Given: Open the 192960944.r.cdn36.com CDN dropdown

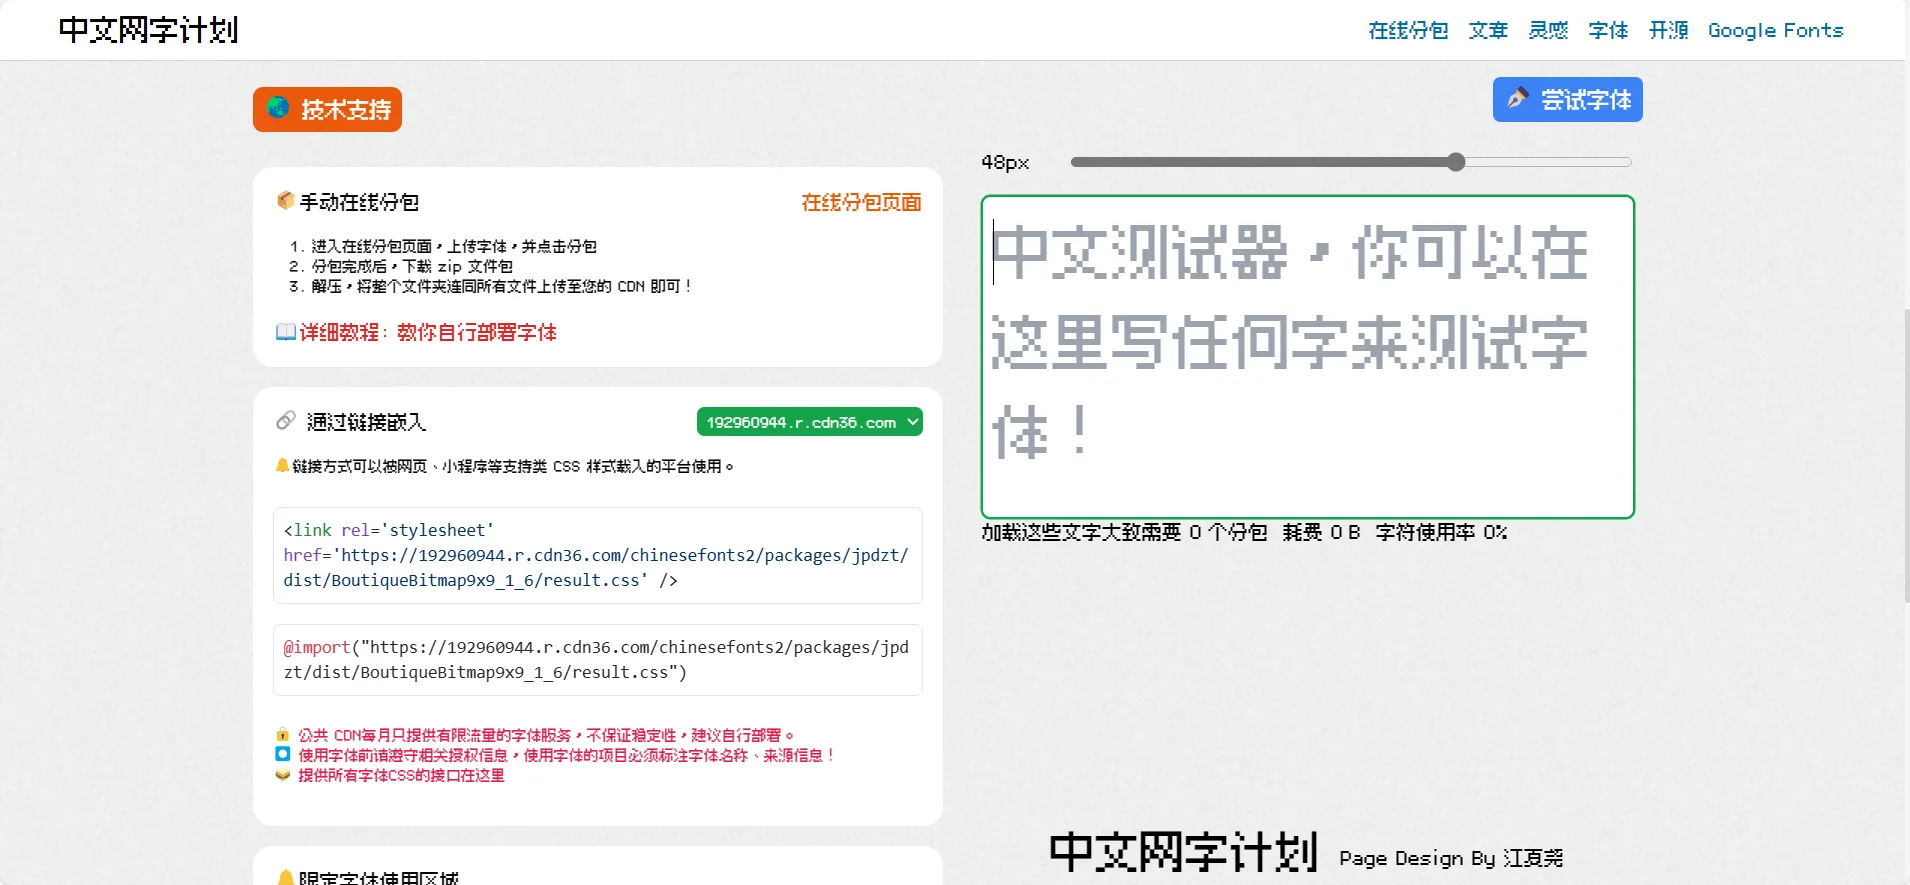Looking at the screenshot, I should (810, 422).
